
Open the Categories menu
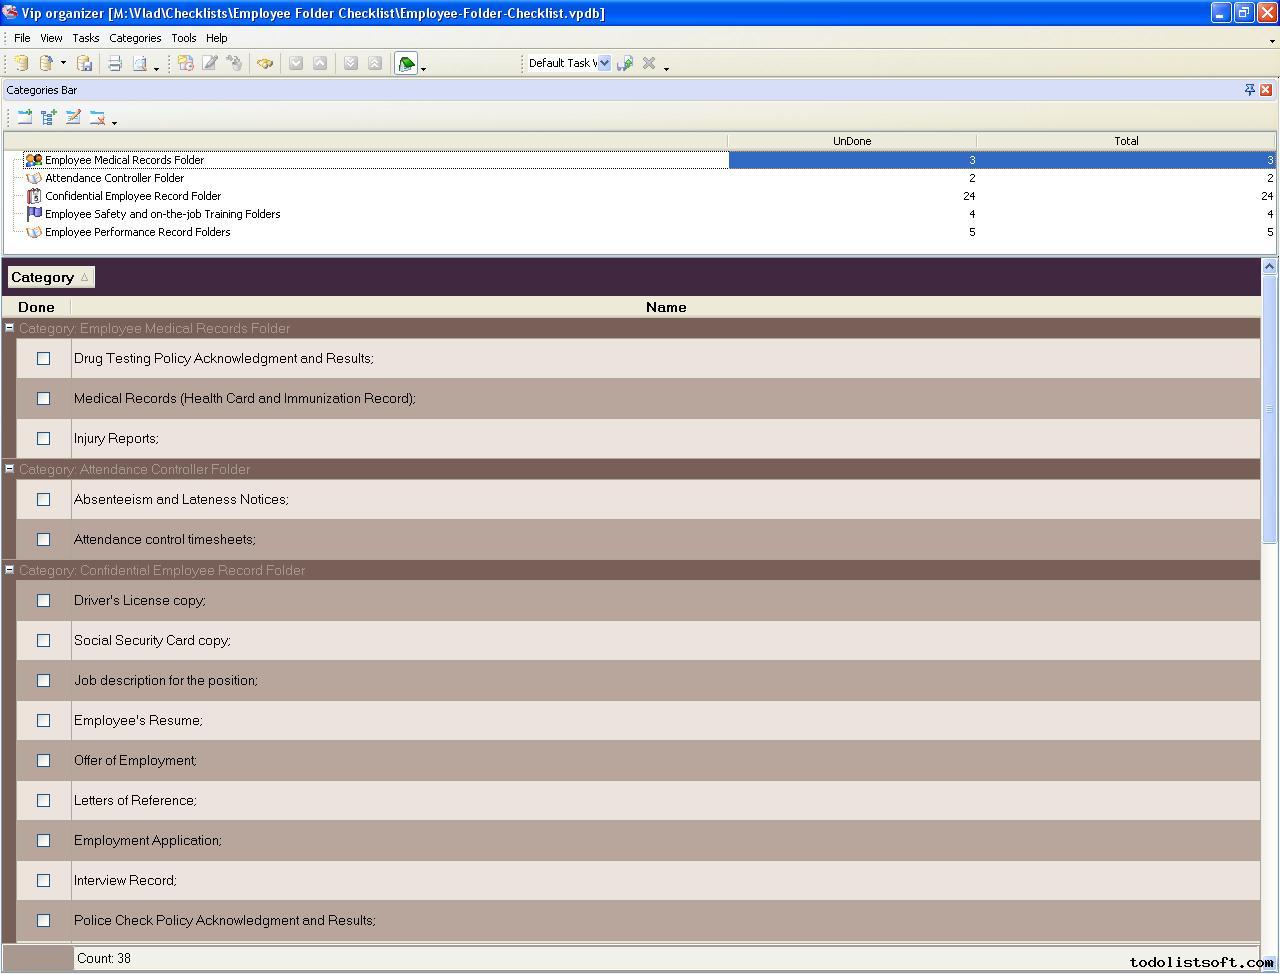135,38
